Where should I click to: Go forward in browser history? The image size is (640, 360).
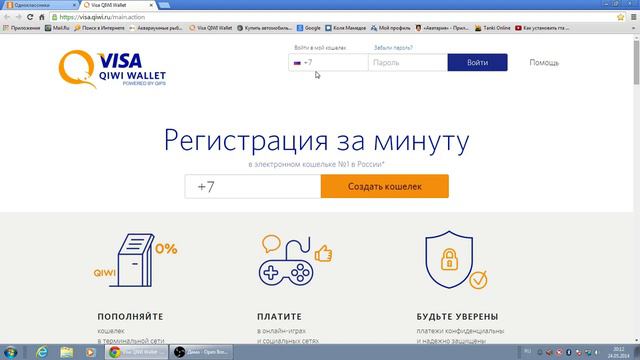(x=18, y=17)
